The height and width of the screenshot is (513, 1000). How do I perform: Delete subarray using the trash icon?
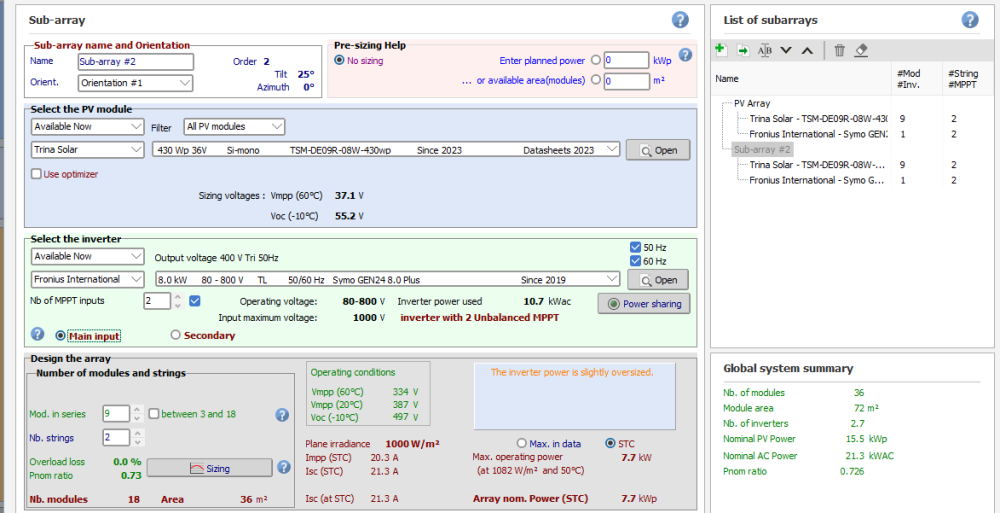[x=839, y=50]
